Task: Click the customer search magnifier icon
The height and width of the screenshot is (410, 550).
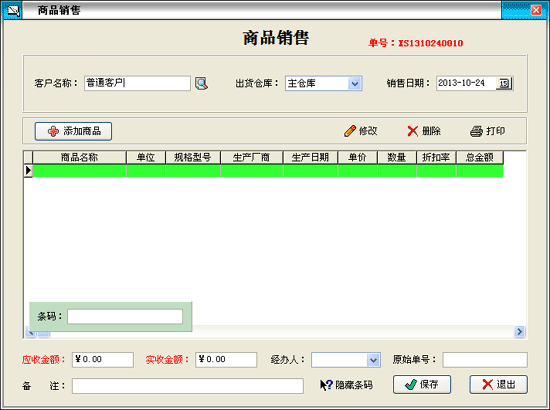Action: 201,83
